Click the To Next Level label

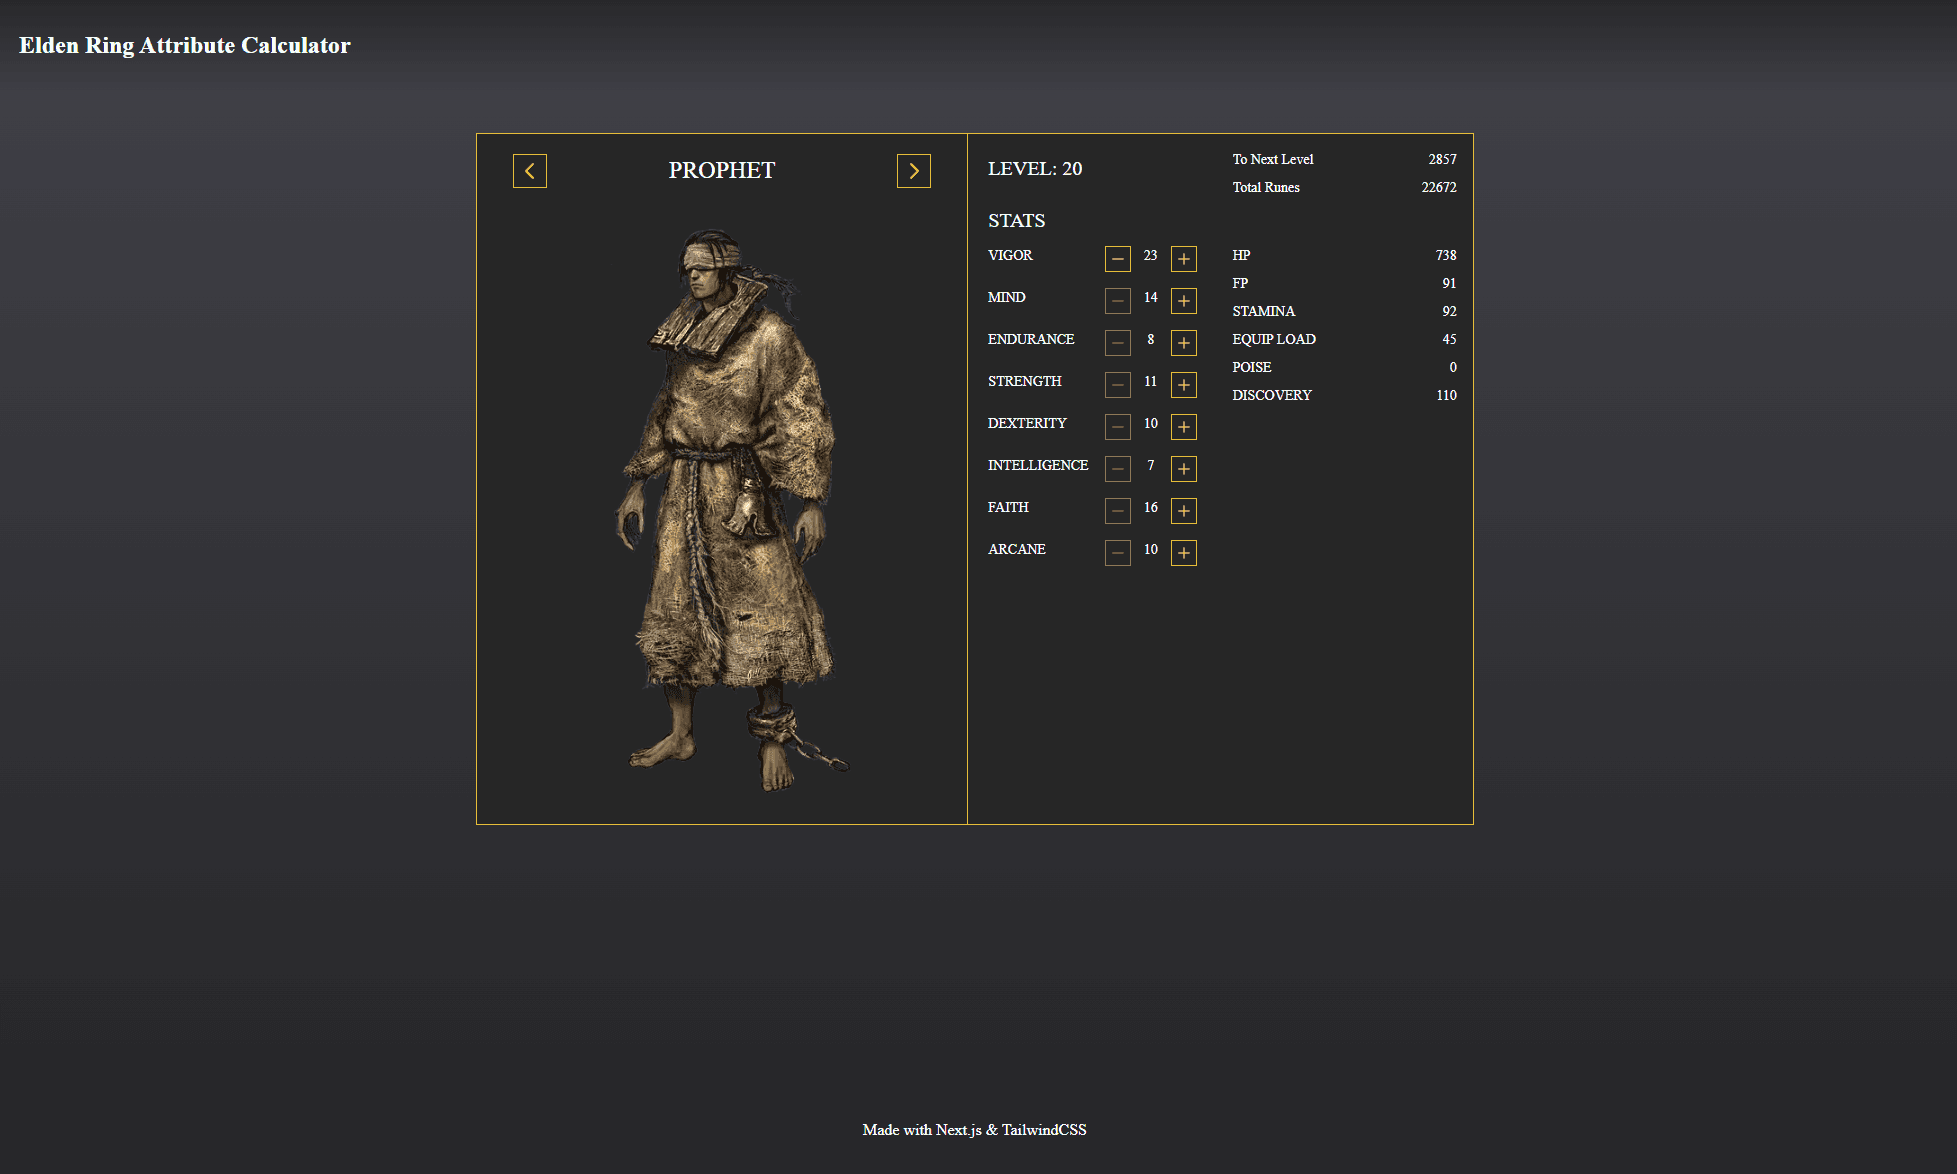1273,160
